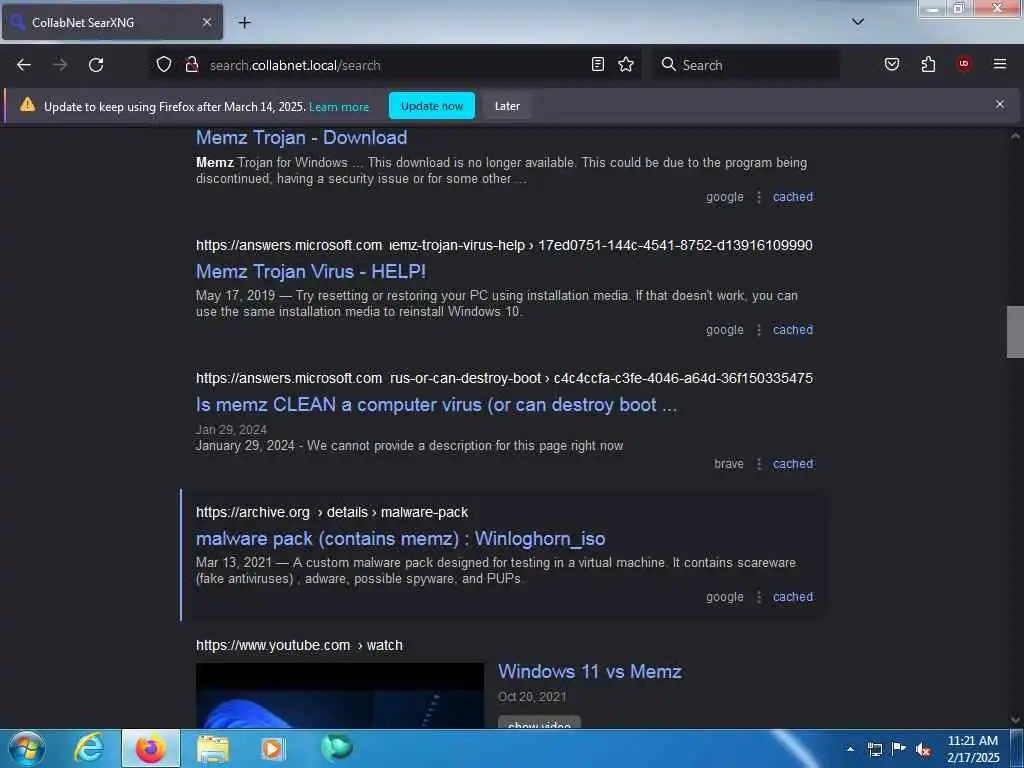1024x768 pixels.
Task: Open the taskbar clock showing 11:21 AM
Action: (973, 749)
